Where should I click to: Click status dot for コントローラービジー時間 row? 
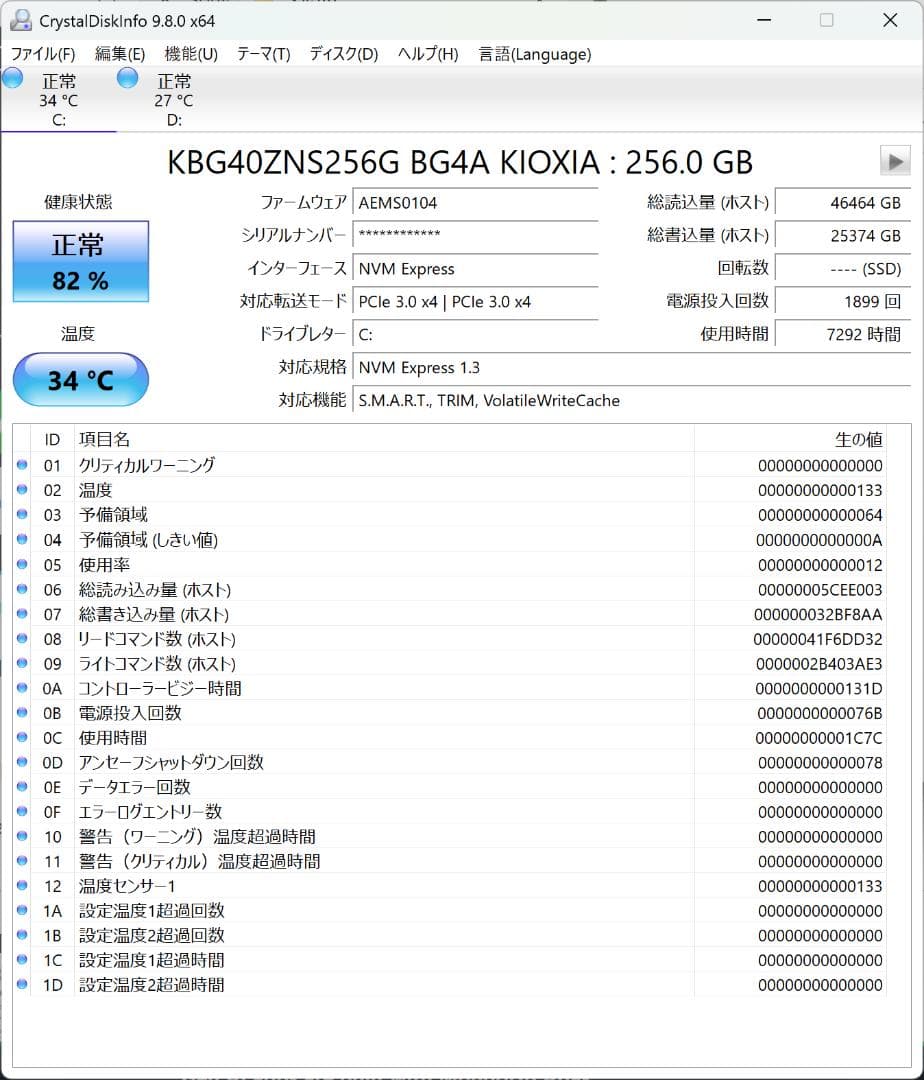(22, 688)
